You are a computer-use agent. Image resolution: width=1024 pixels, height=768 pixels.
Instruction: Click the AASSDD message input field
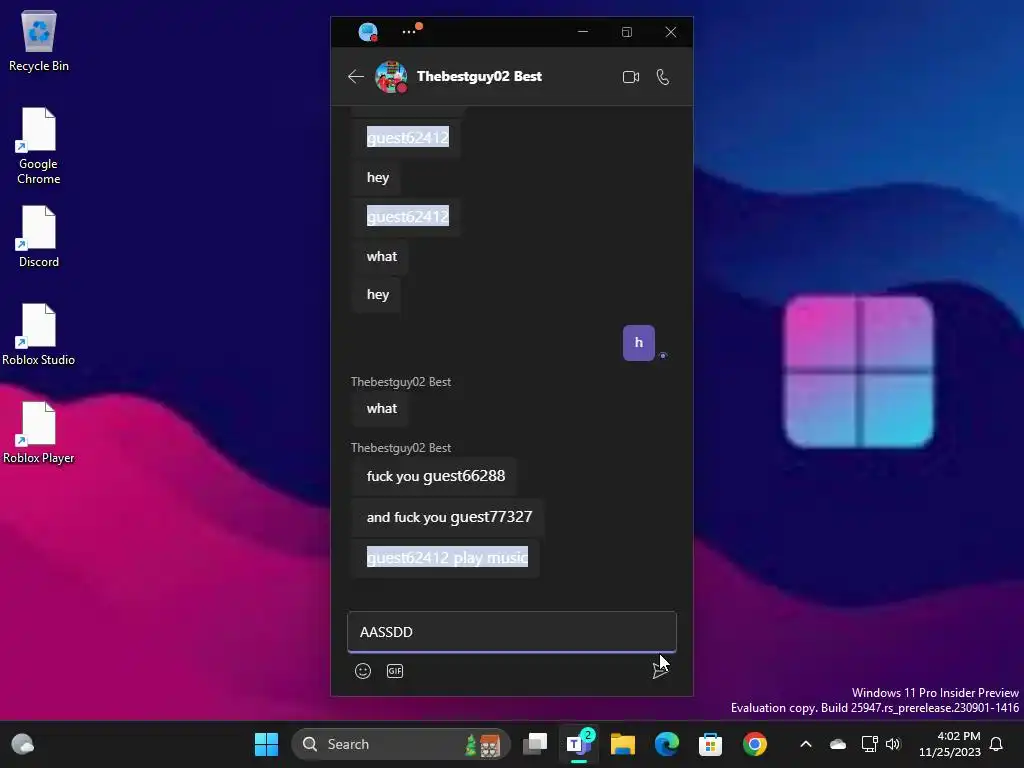512,632
